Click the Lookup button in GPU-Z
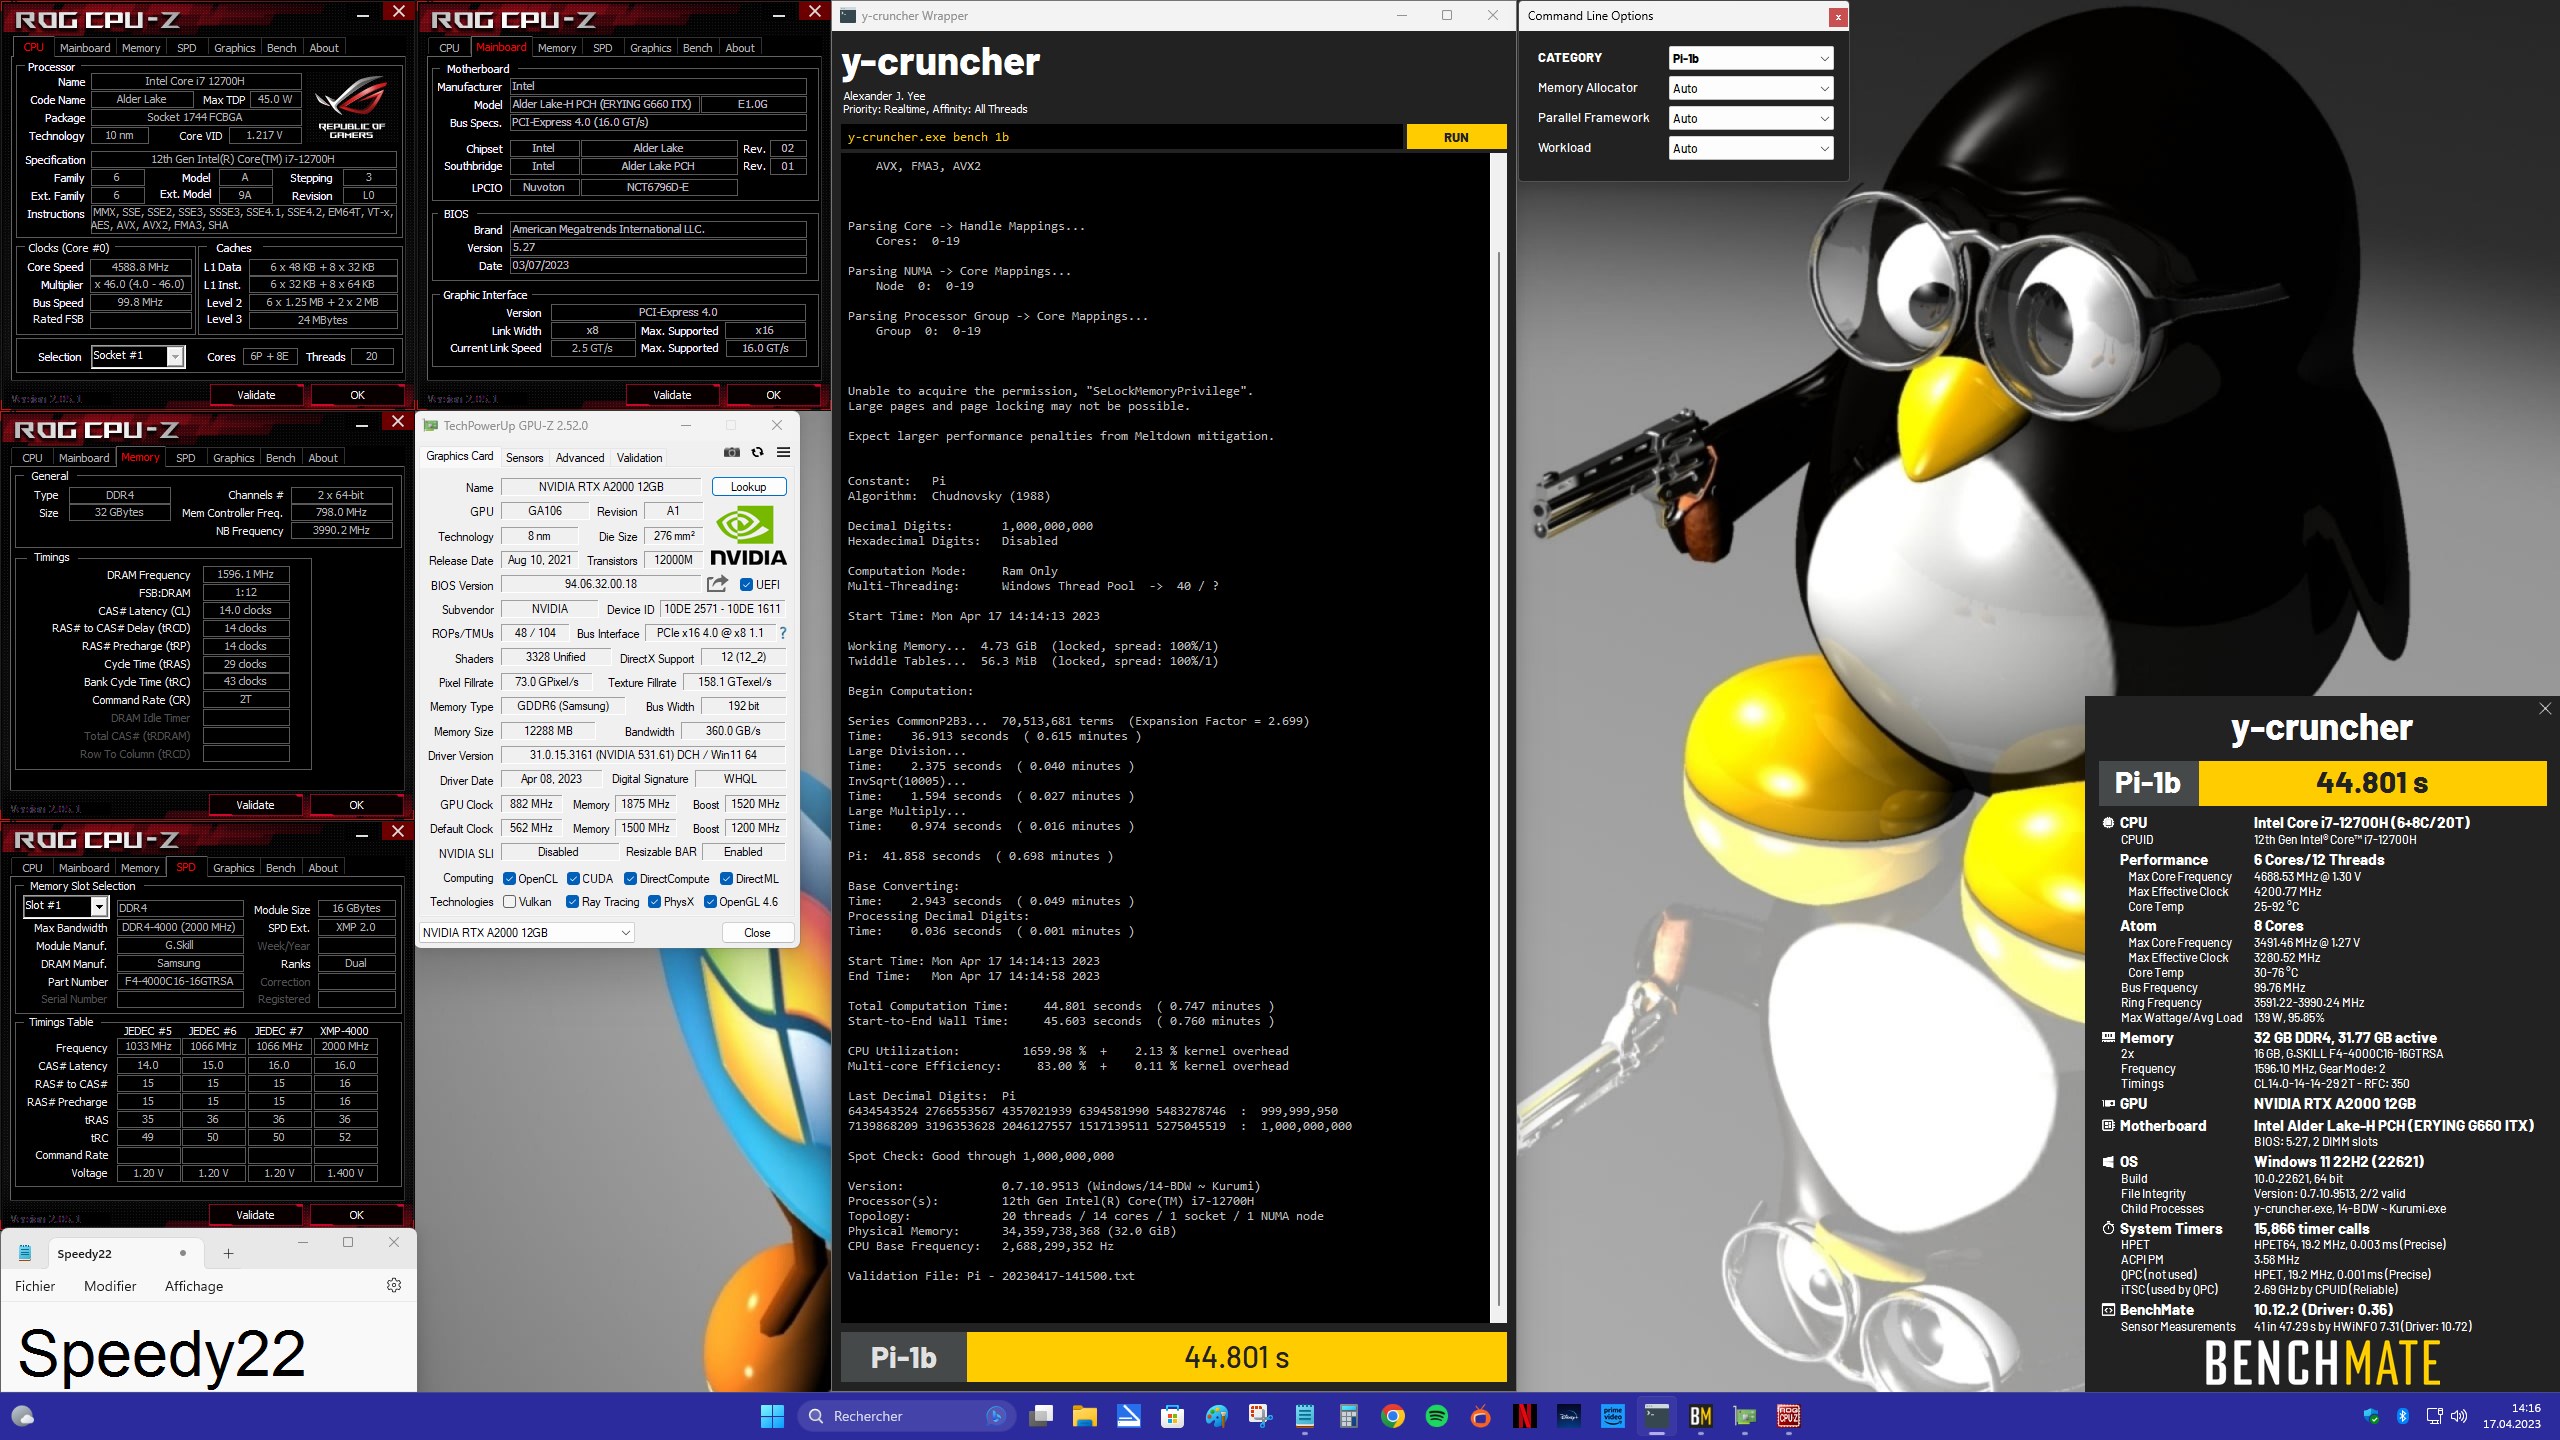This screenshot has width=2560, height=1440. tap(748, 487)
